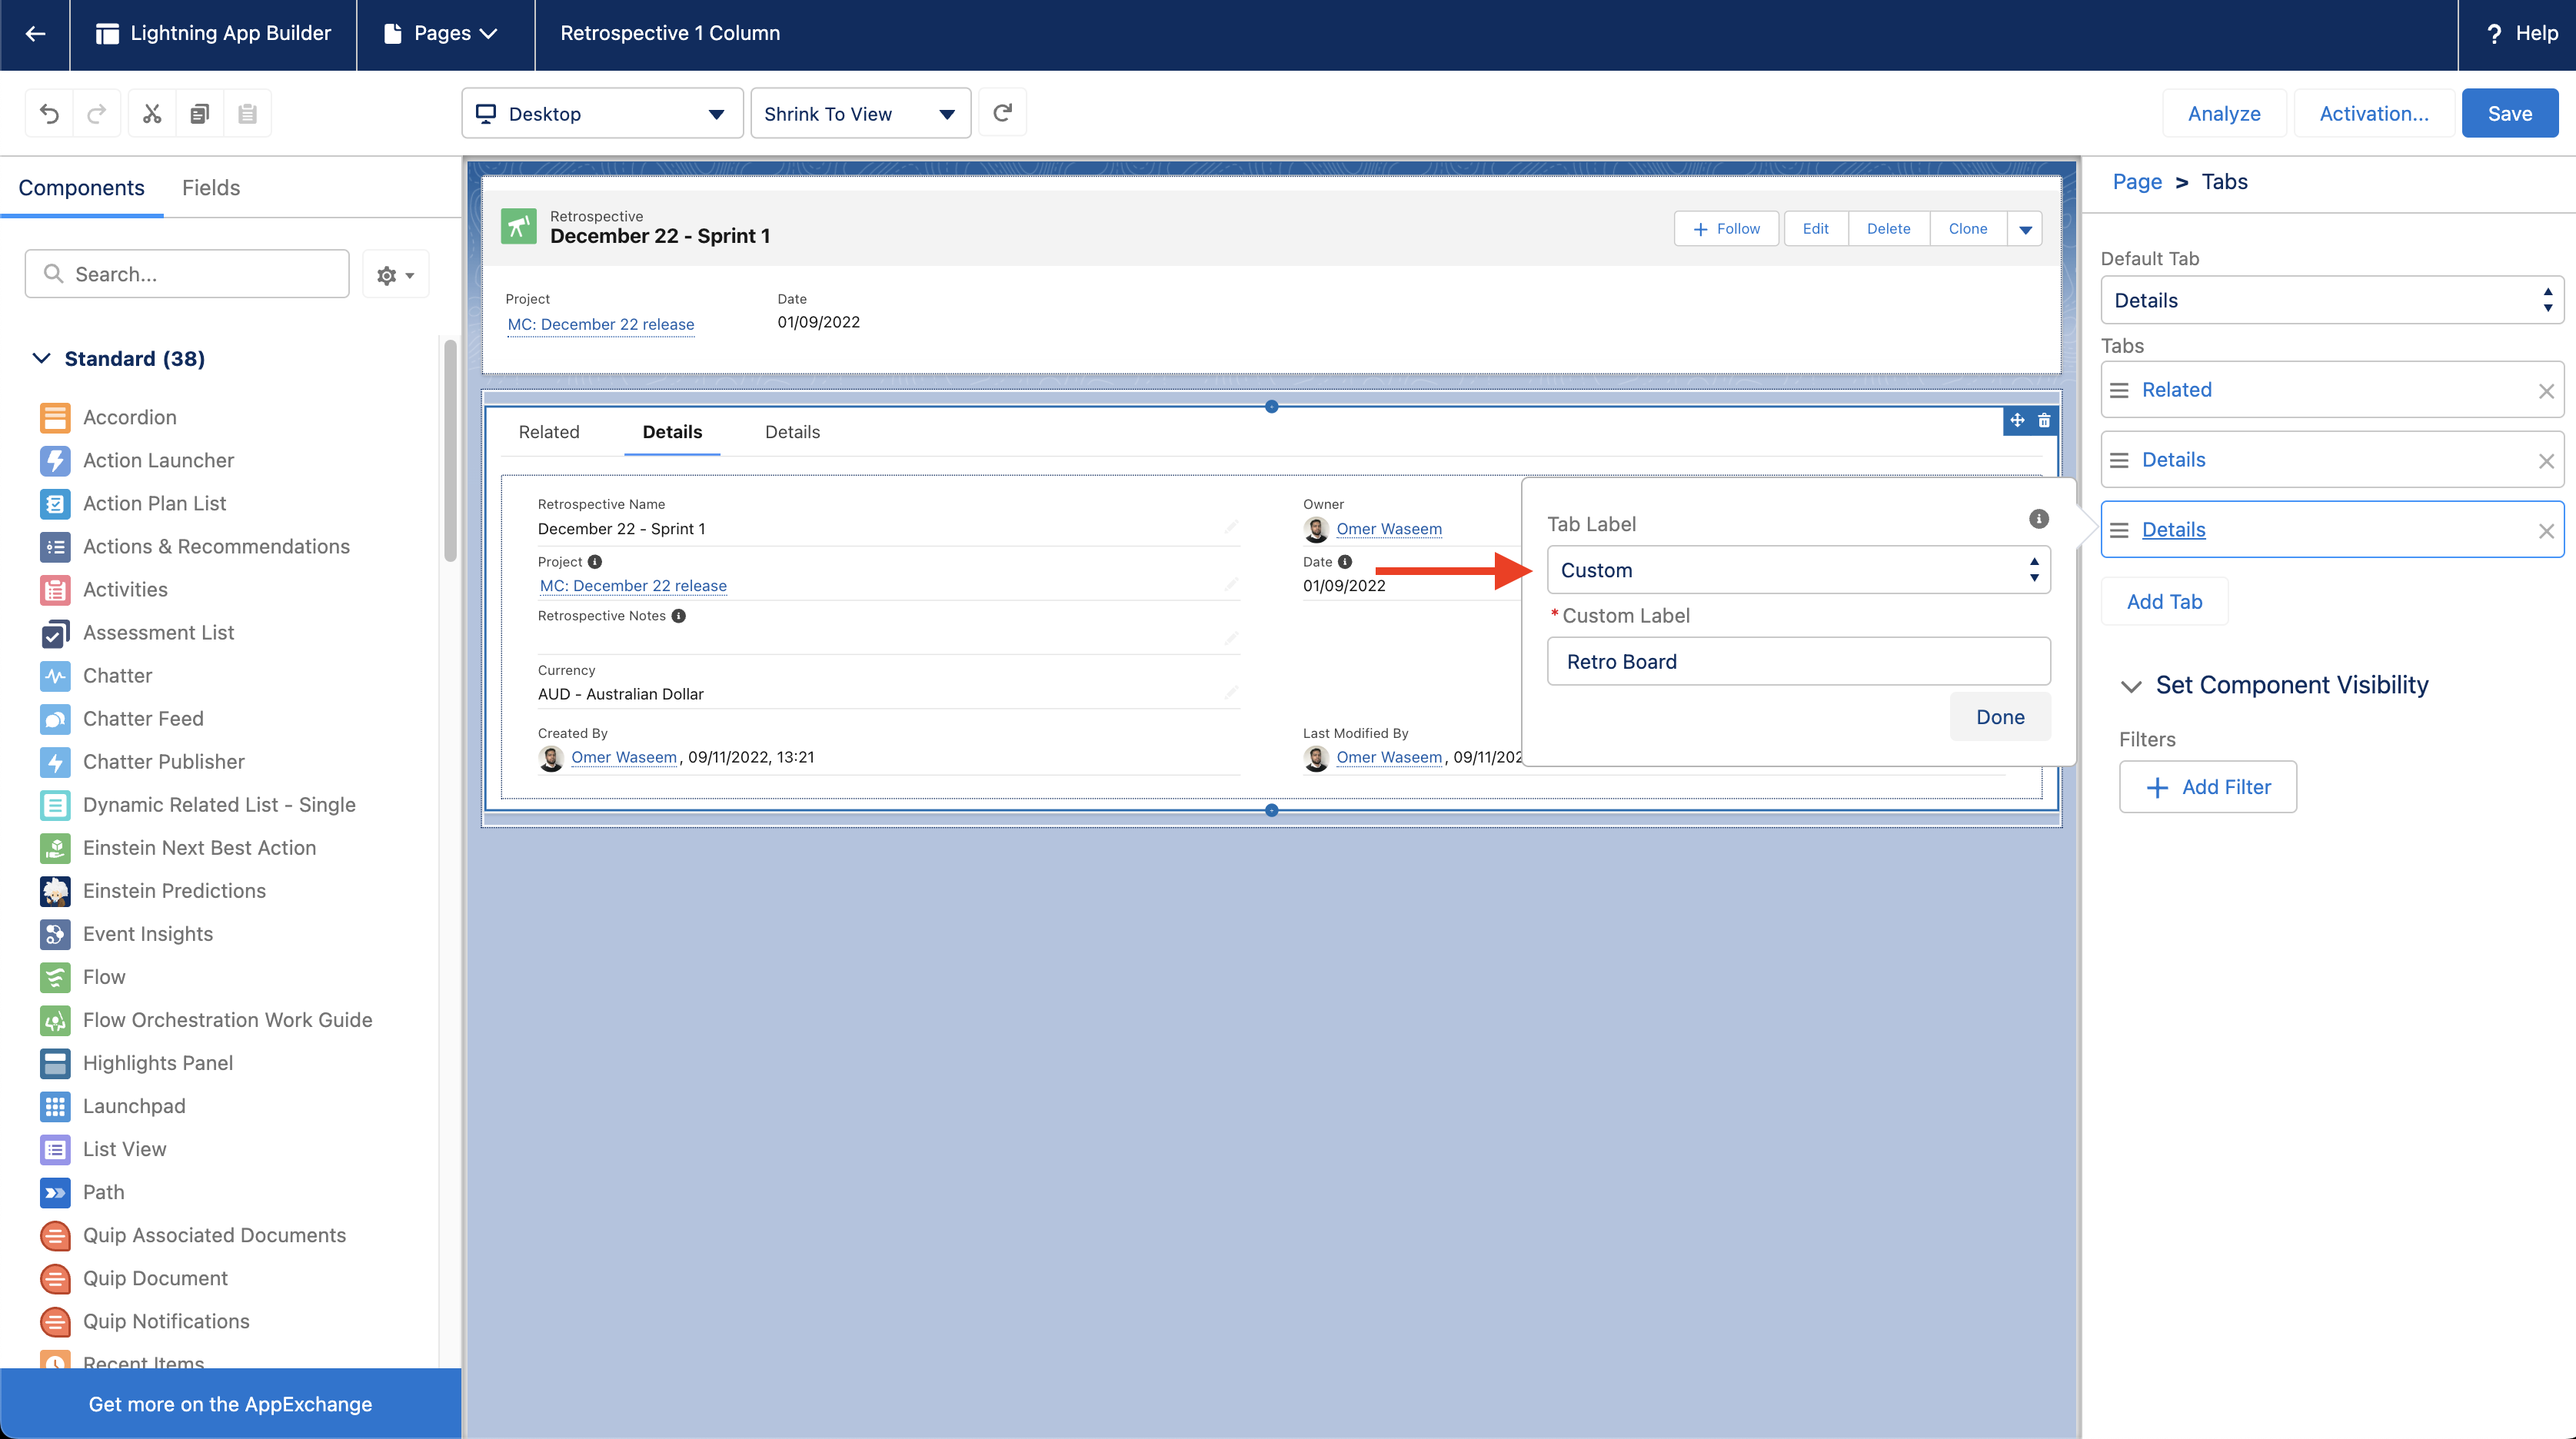Click the cut scissors icon
This screenshot has height=1439, width=2576.
152,113
